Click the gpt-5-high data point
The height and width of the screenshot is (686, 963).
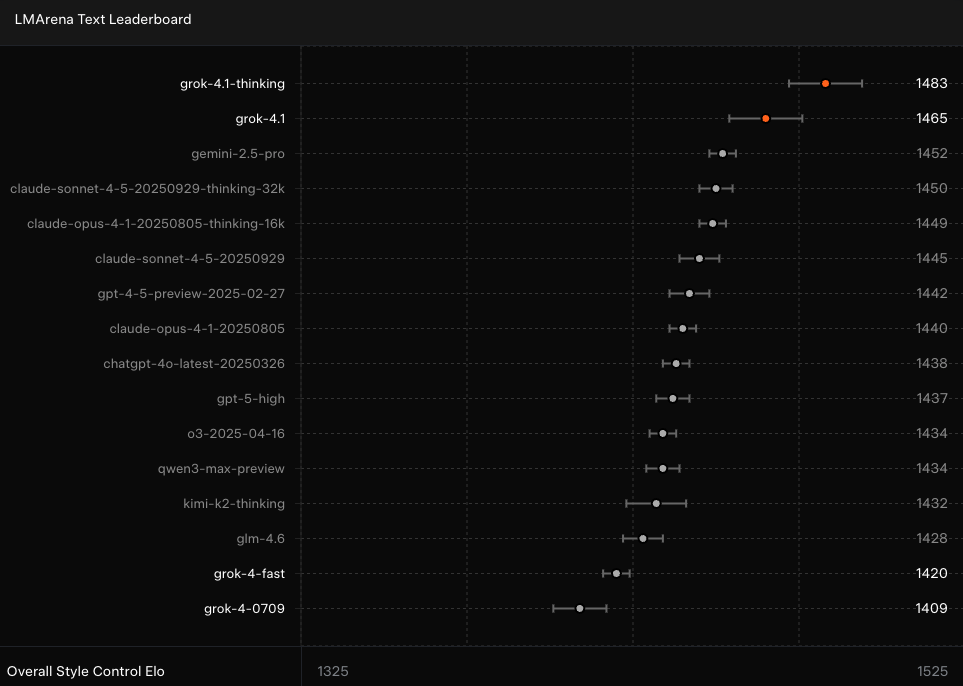pyautogui.click(x=673, y=399)
